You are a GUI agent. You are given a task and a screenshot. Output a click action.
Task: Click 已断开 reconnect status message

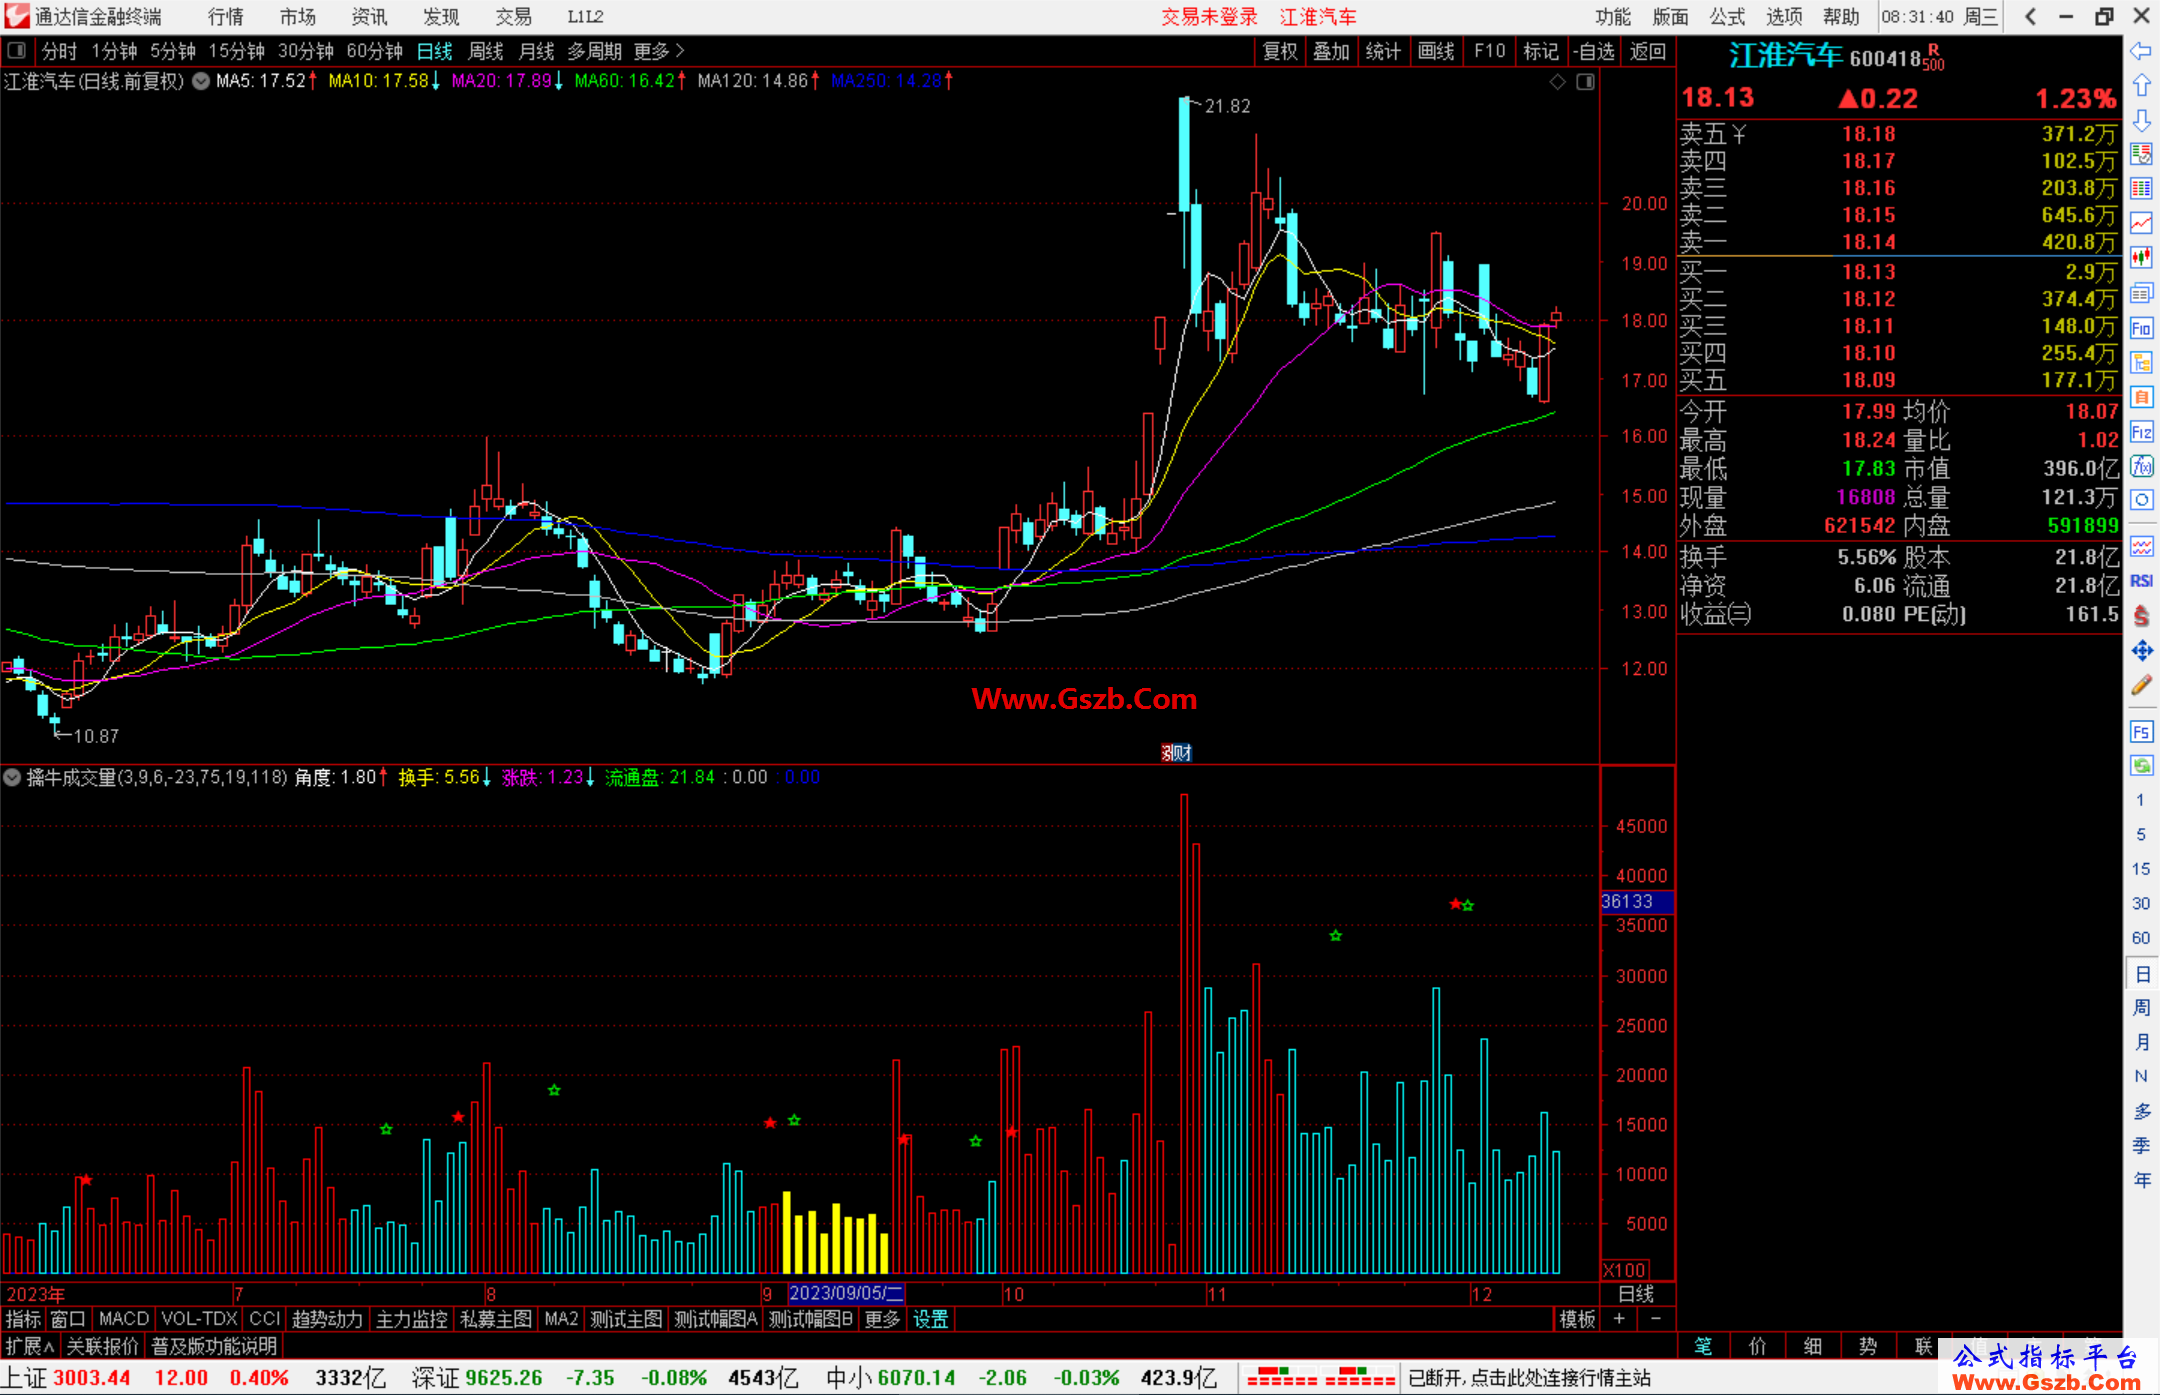[x=1530, y=1378]
